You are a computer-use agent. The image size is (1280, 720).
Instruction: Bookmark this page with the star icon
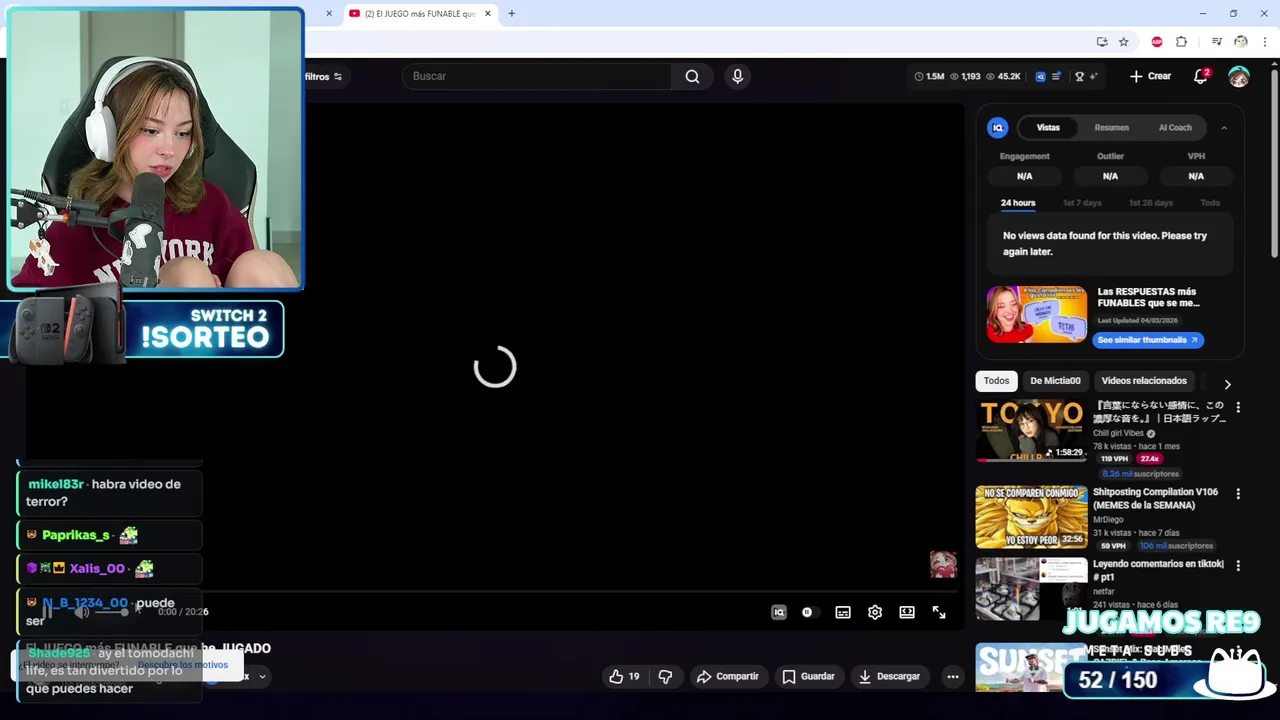click(x=1123, y=42)
